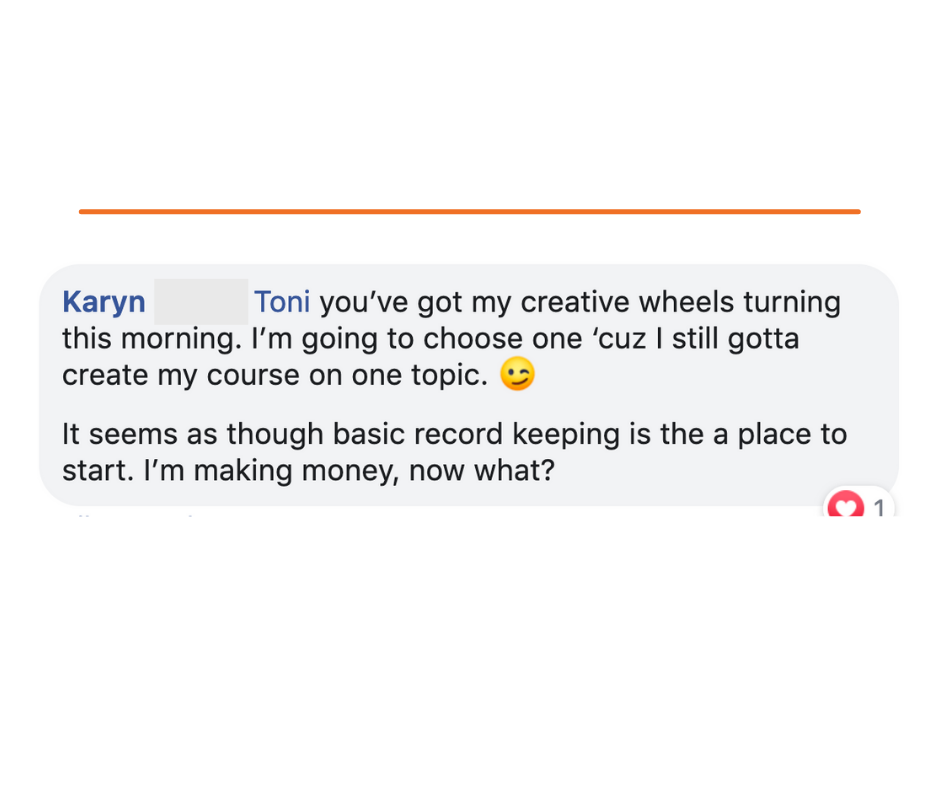Click the sentence "I'm making money, now what?"

tap(349, 470)
